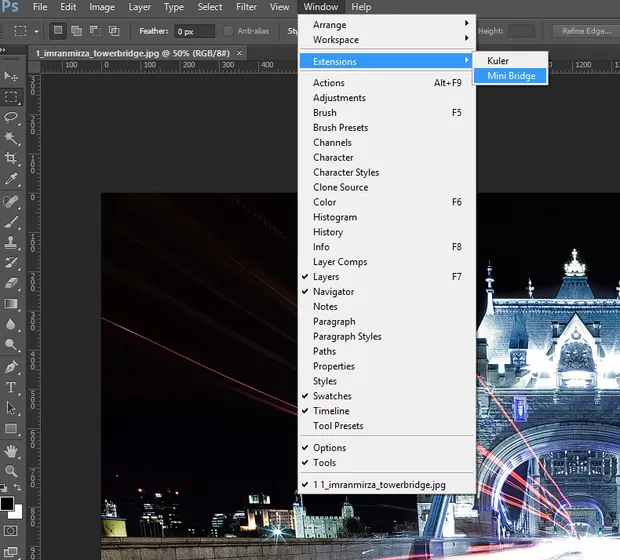Viewport: 620px width, 560px height.
Task: Toggle the Navigator panel off
Action: tap(333, 292)
